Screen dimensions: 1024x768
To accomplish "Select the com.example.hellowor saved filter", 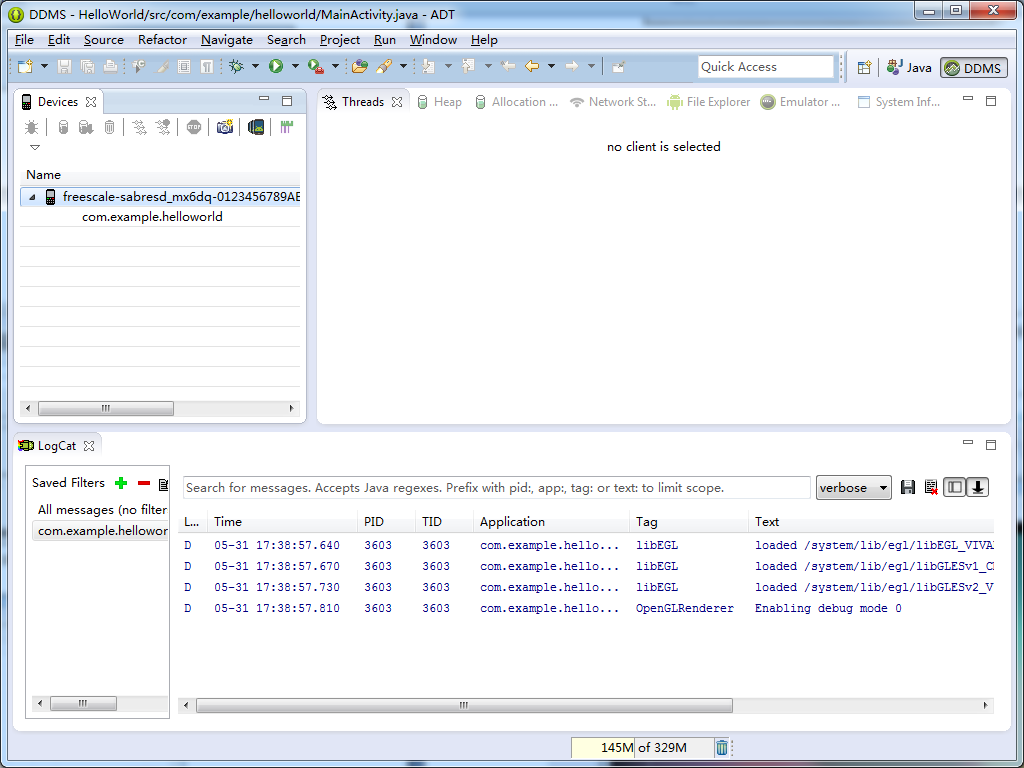I will click(101, 531).
